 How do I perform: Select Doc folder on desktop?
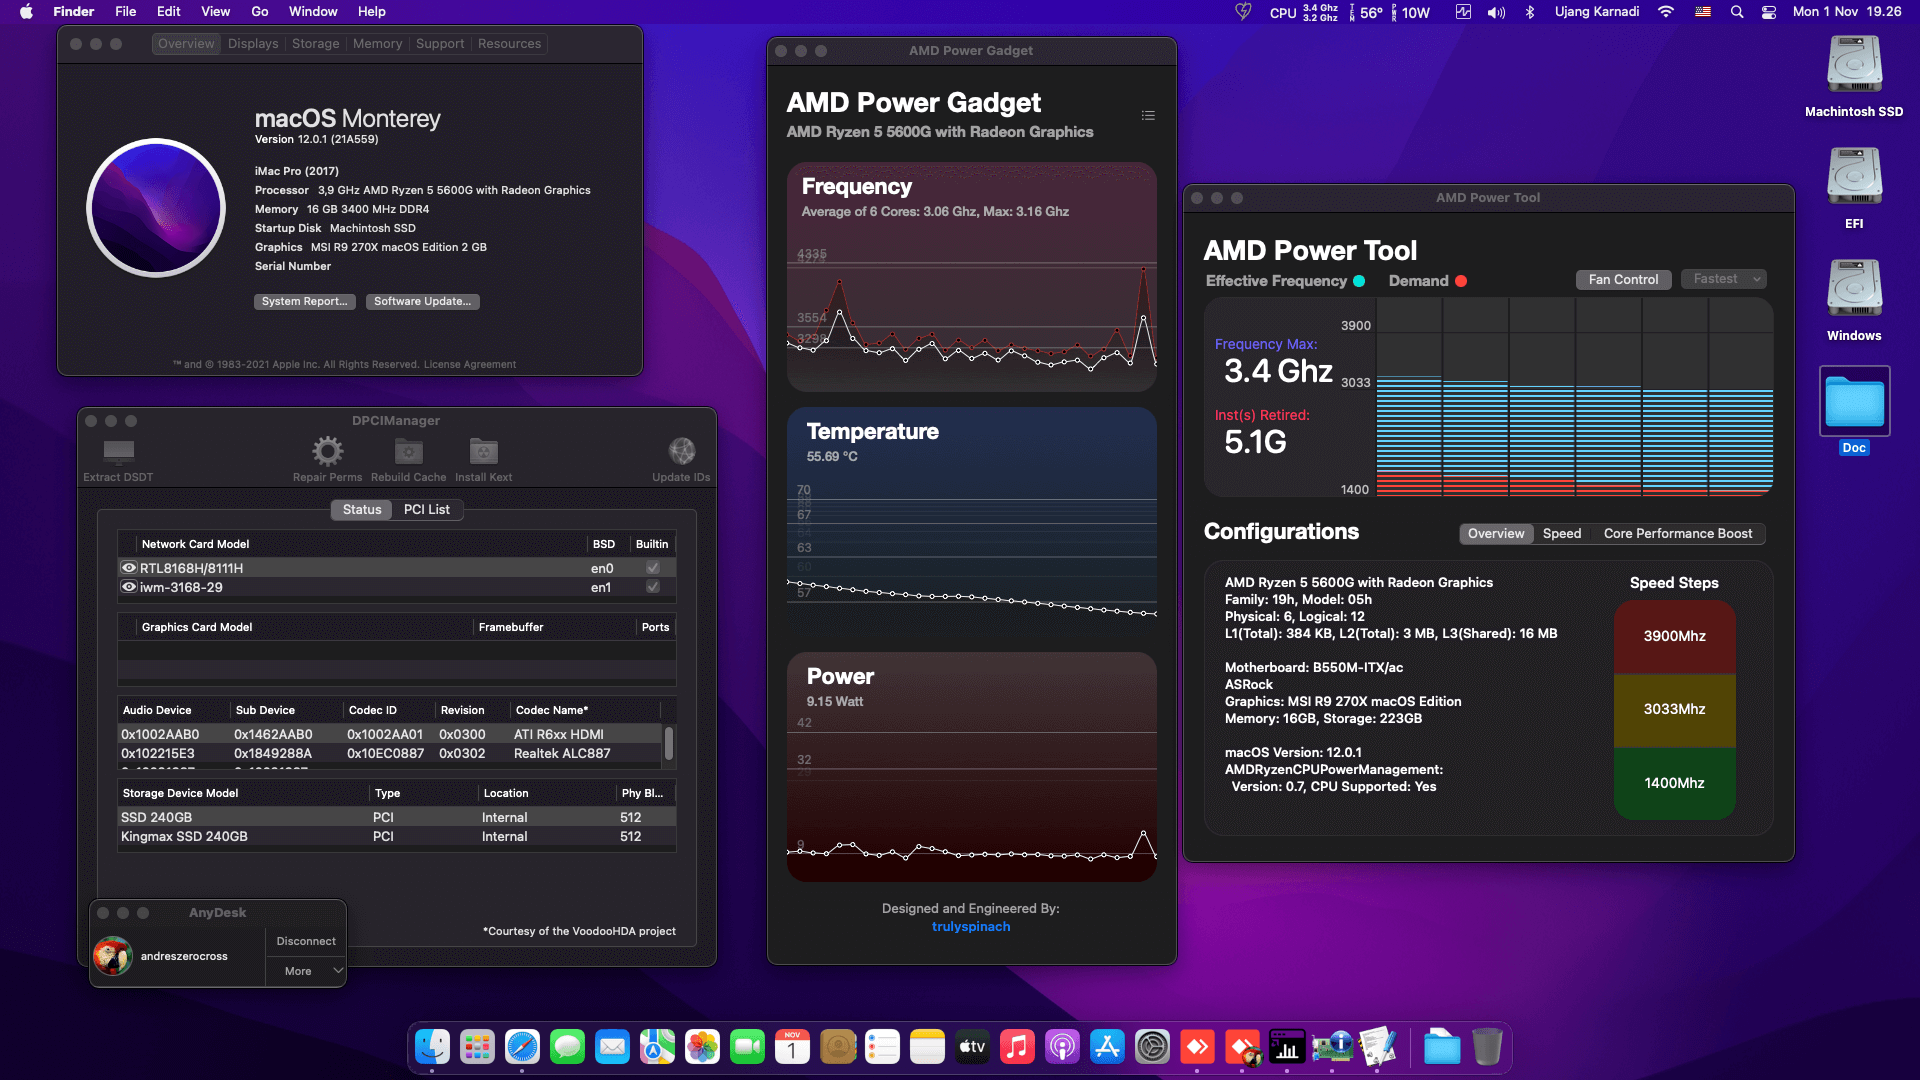point(1854,401)
